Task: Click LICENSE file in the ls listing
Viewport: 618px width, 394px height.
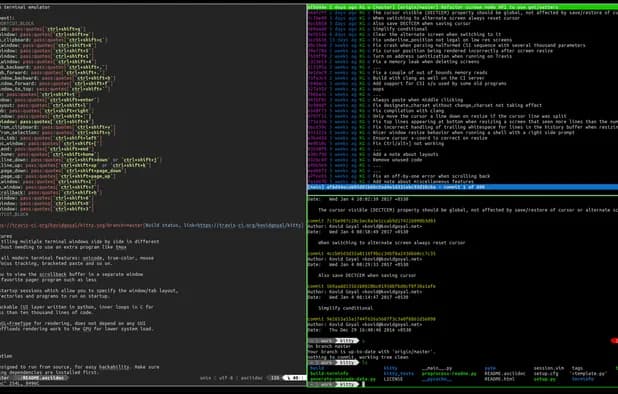Action: [393, 379]
